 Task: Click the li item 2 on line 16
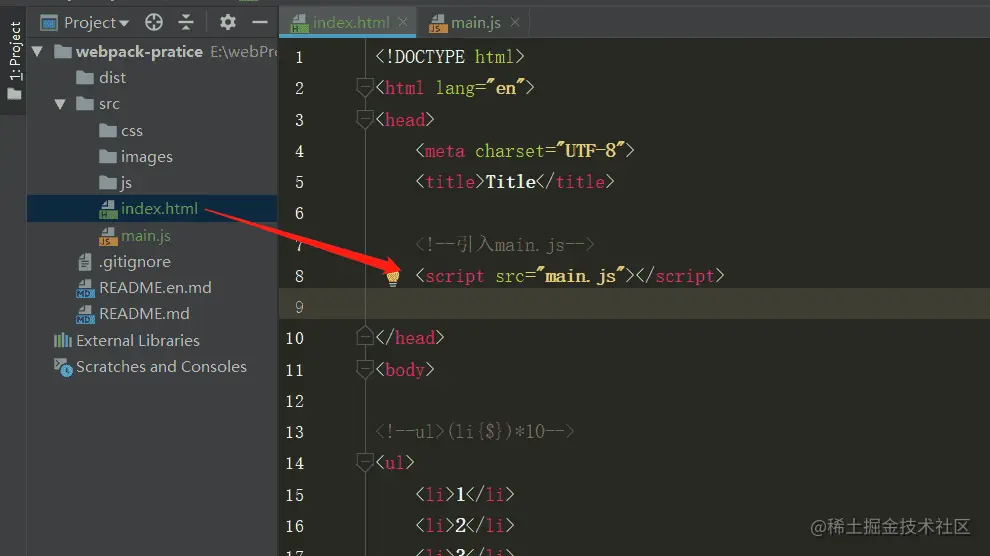(465, 525)
